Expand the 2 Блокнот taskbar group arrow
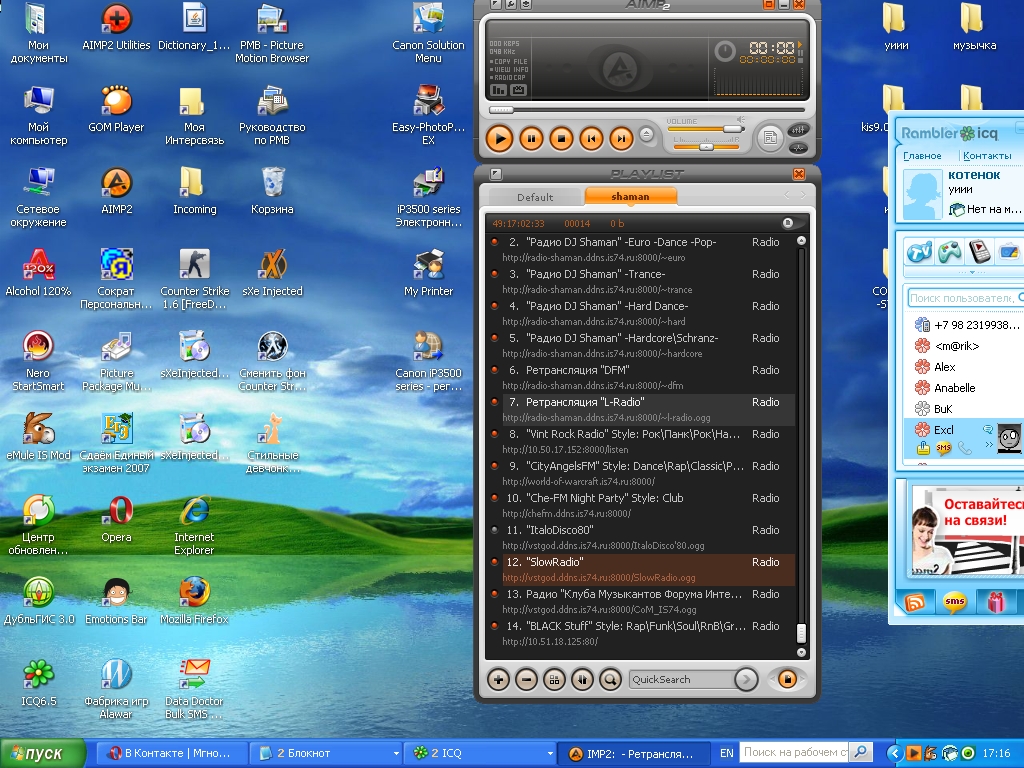This screenshot has width=1024, height=768. pos(396,754)
